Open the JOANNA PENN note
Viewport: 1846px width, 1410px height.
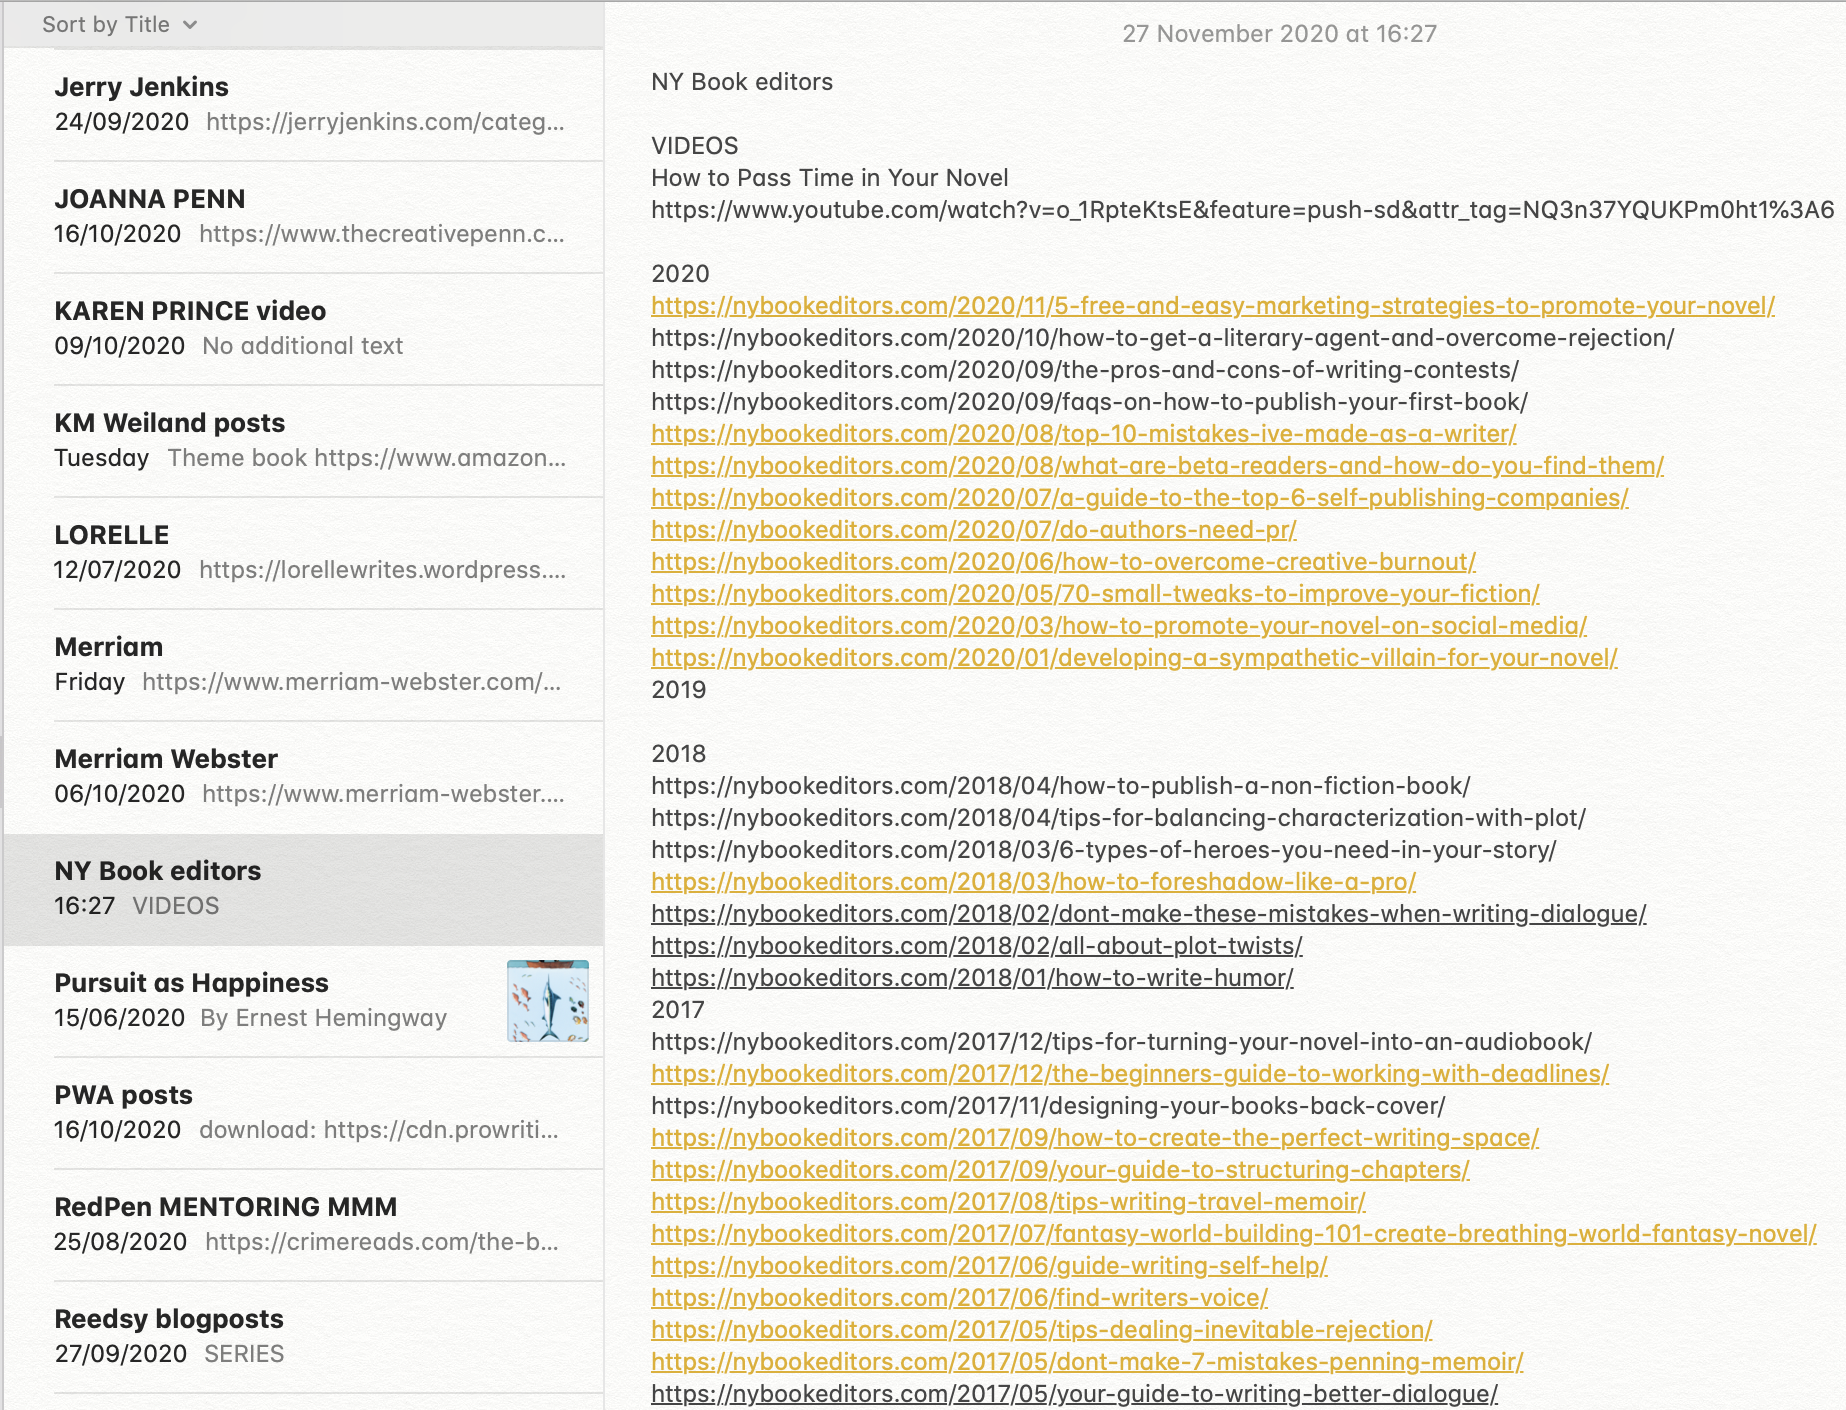click(x=304, y=217)
